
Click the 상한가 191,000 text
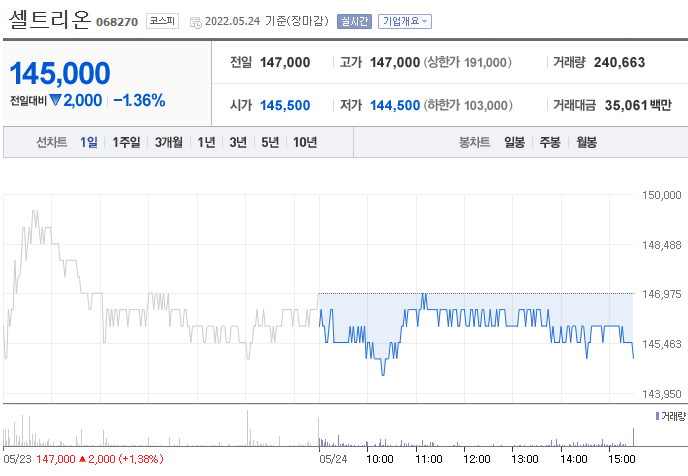click(x=468, y=62)
